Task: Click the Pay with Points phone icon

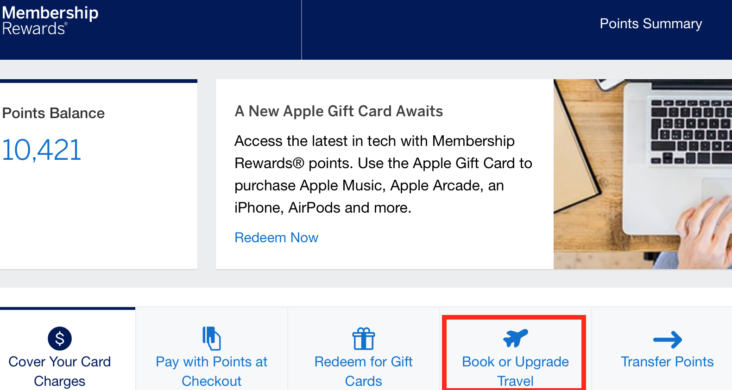Action: (211, 338)
